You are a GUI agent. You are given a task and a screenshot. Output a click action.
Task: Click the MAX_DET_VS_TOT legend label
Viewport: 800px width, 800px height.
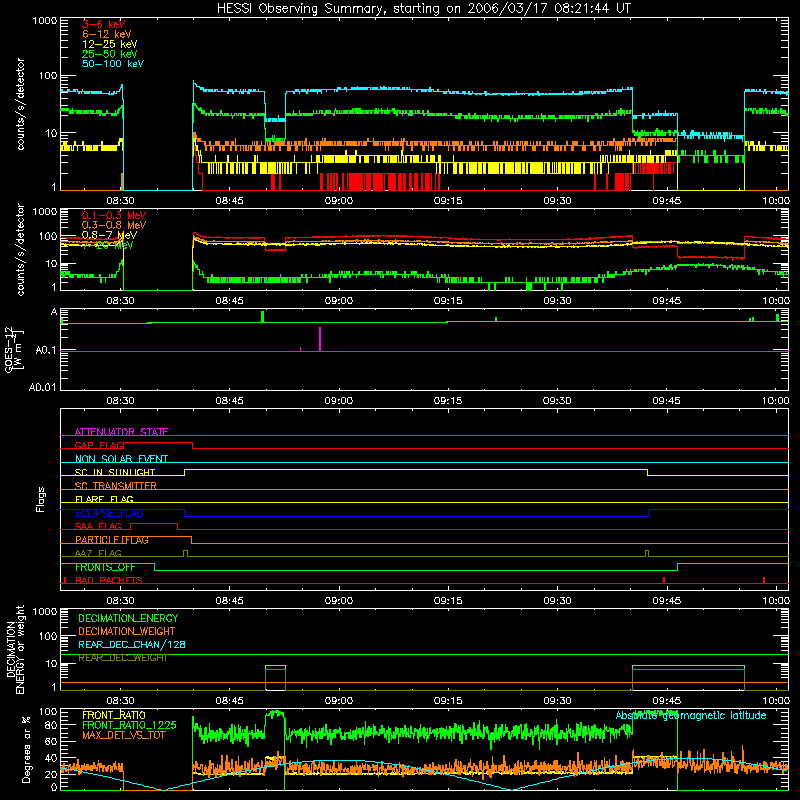tap(124, 735)
